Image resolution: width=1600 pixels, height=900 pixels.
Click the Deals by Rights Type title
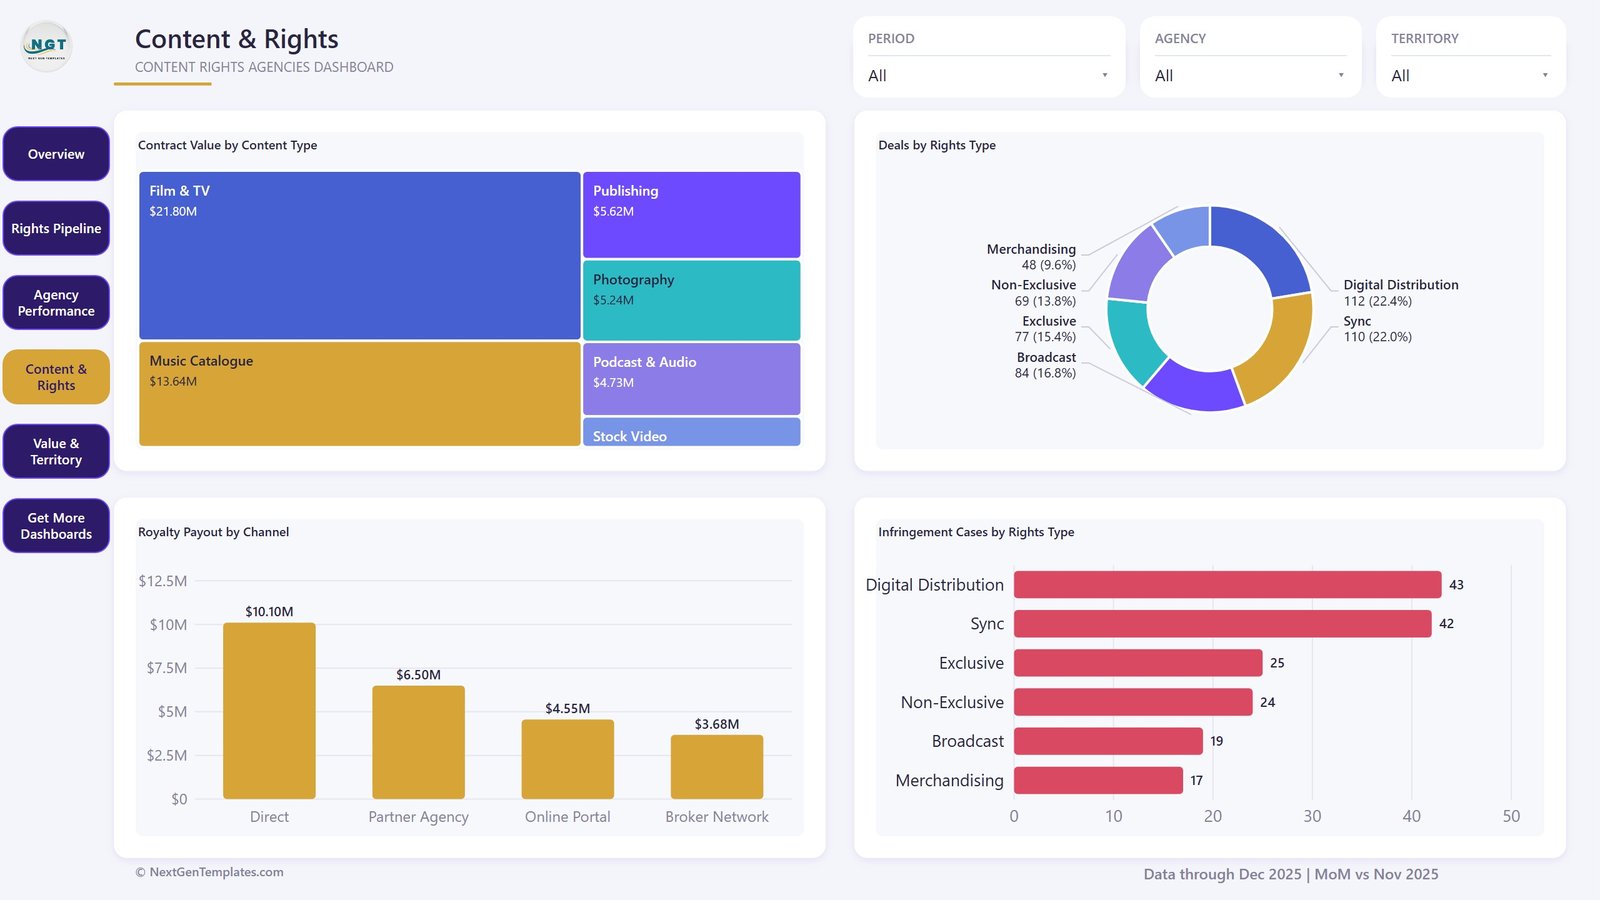[937, 145]
